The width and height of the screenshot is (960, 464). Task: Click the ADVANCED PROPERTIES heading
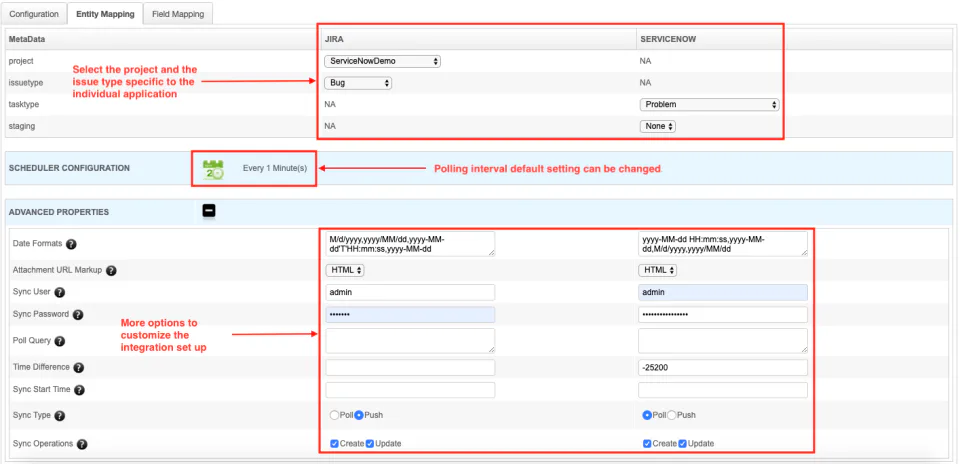[59, 212]
